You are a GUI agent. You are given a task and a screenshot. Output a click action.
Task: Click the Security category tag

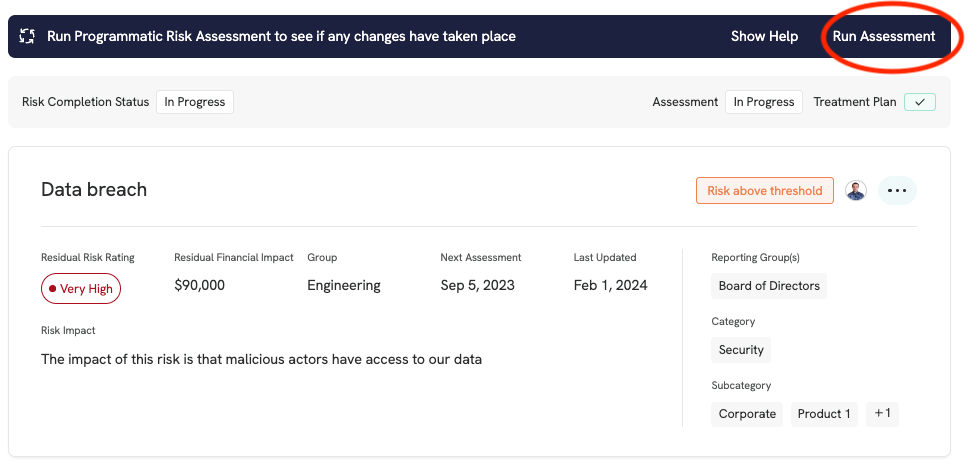click(x=741, y=350)
